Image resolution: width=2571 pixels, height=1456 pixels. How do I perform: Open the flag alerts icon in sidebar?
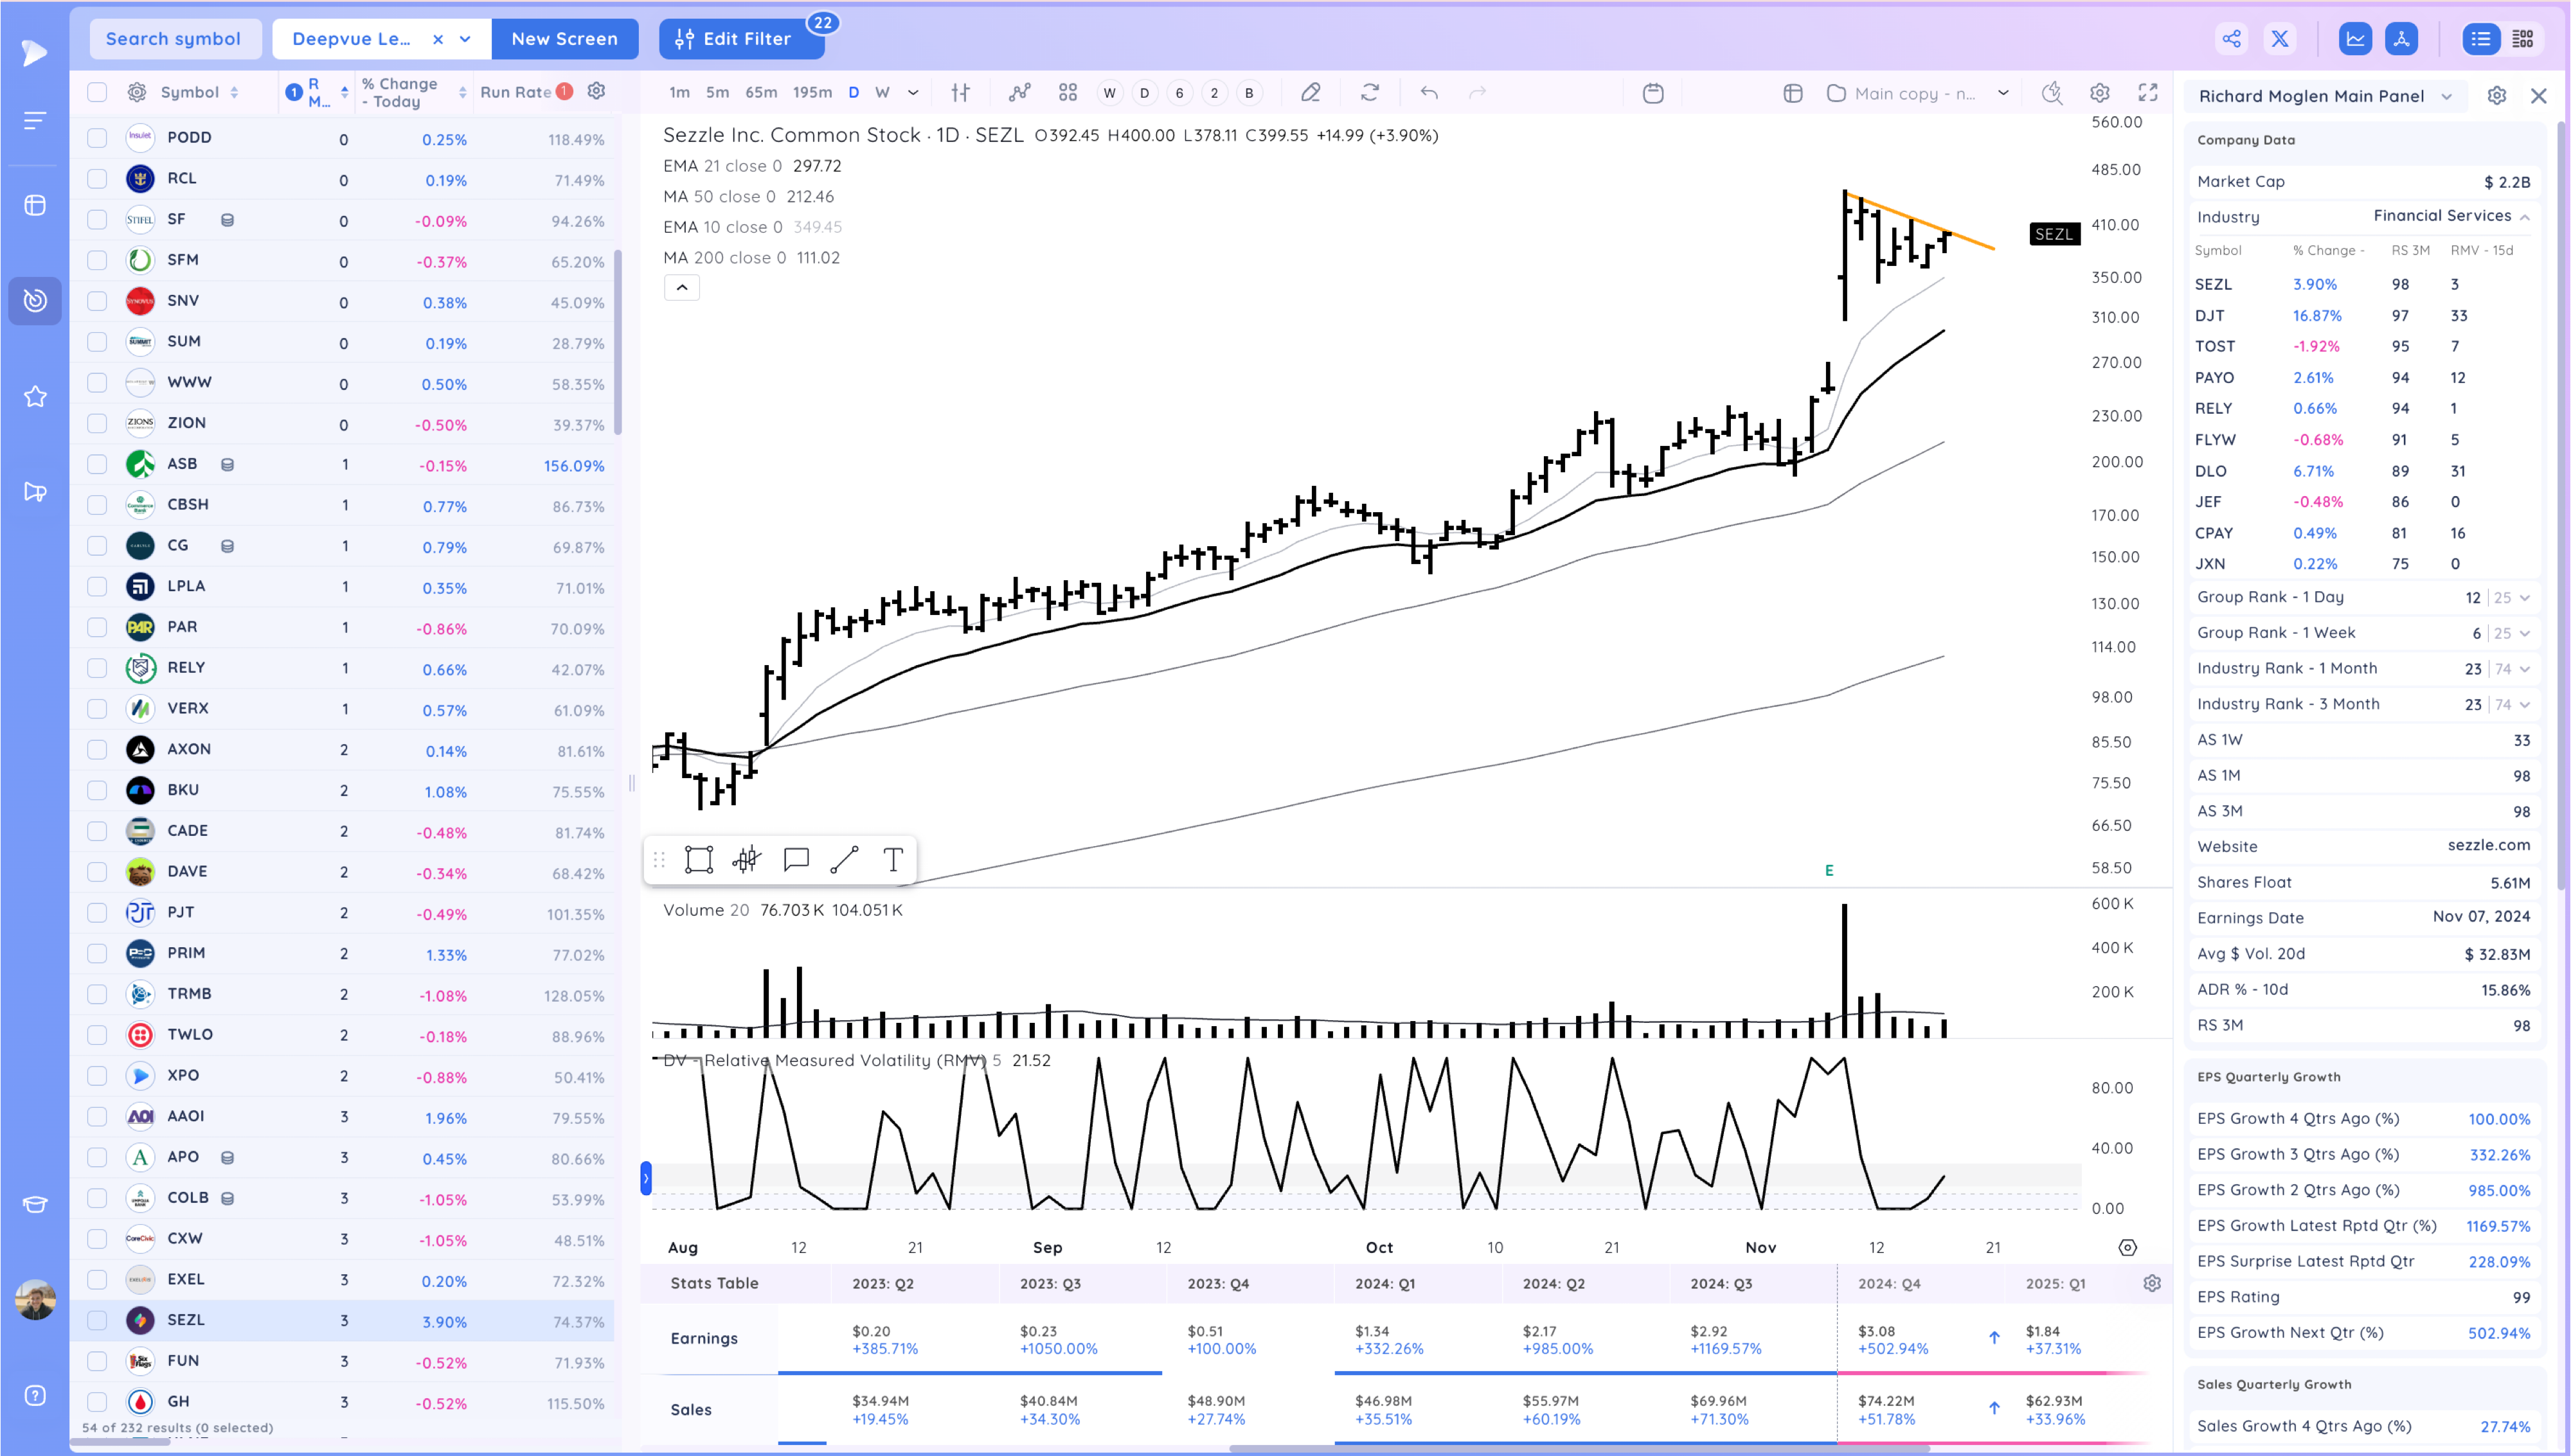point(35,492)
